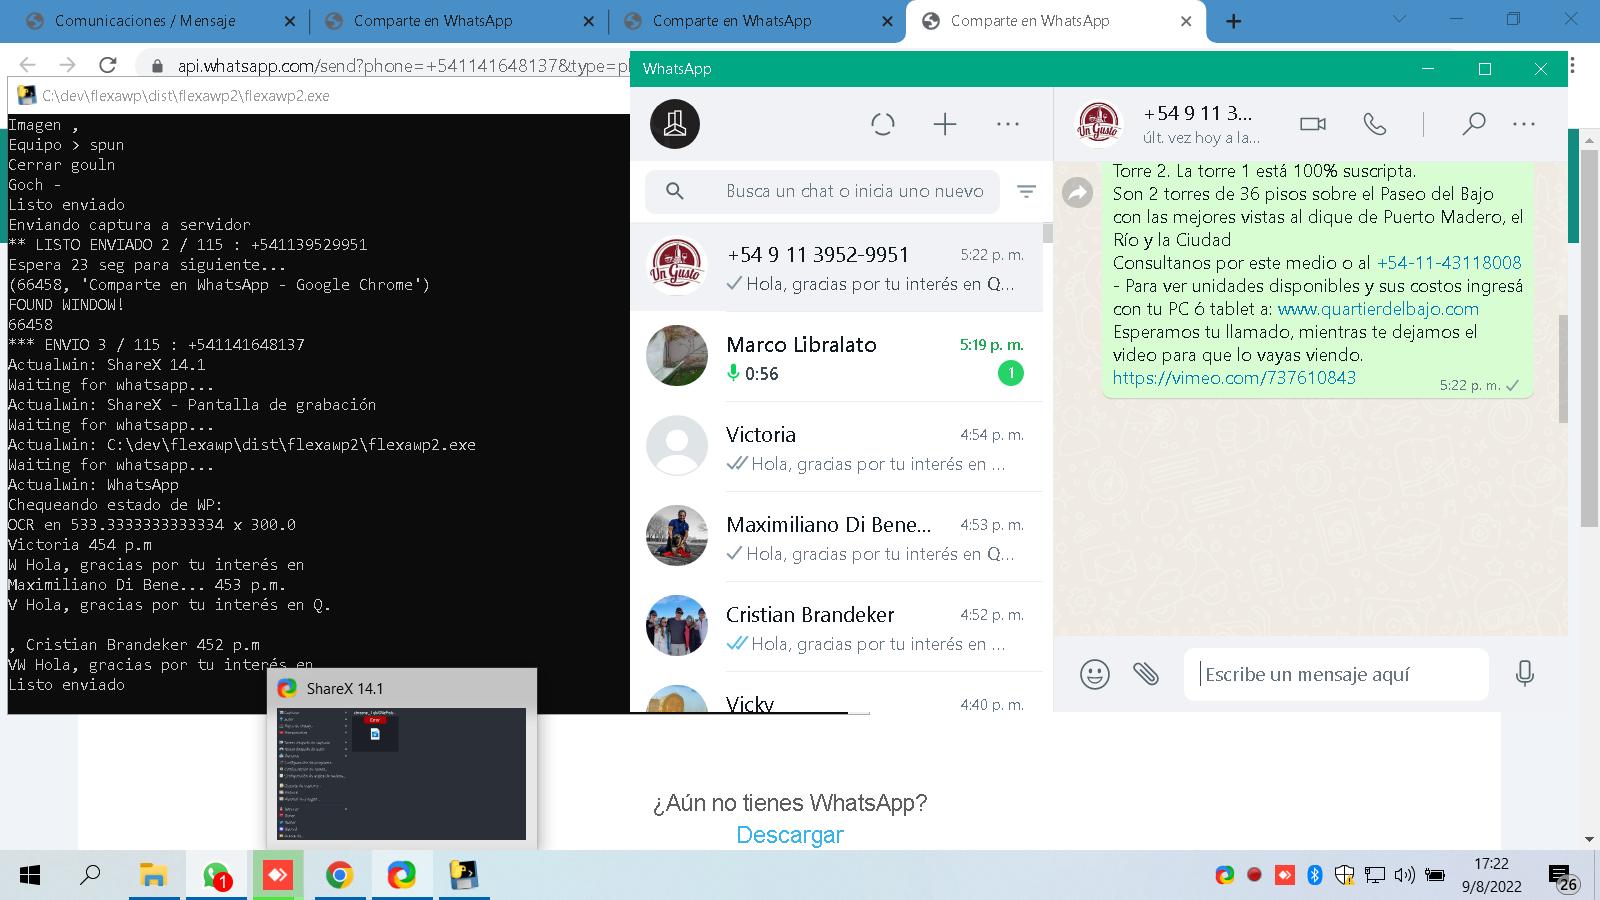Click the contact name +54 9 11 3... header
Screen dimensions: 1600x900
click(x=1197, y=113)
